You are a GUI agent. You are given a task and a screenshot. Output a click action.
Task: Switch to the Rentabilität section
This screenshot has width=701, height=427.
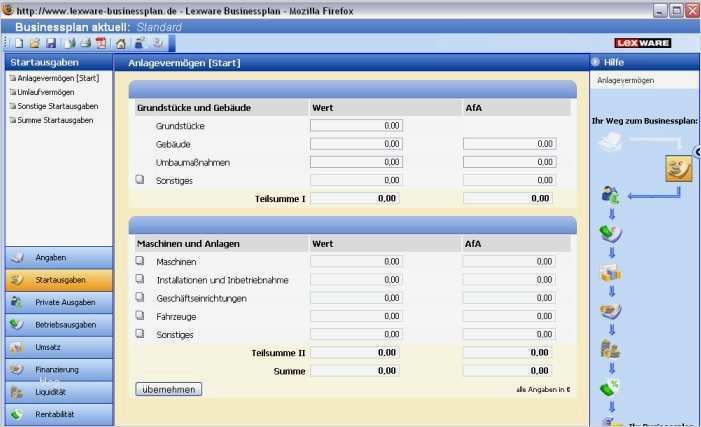click(59, 414)
